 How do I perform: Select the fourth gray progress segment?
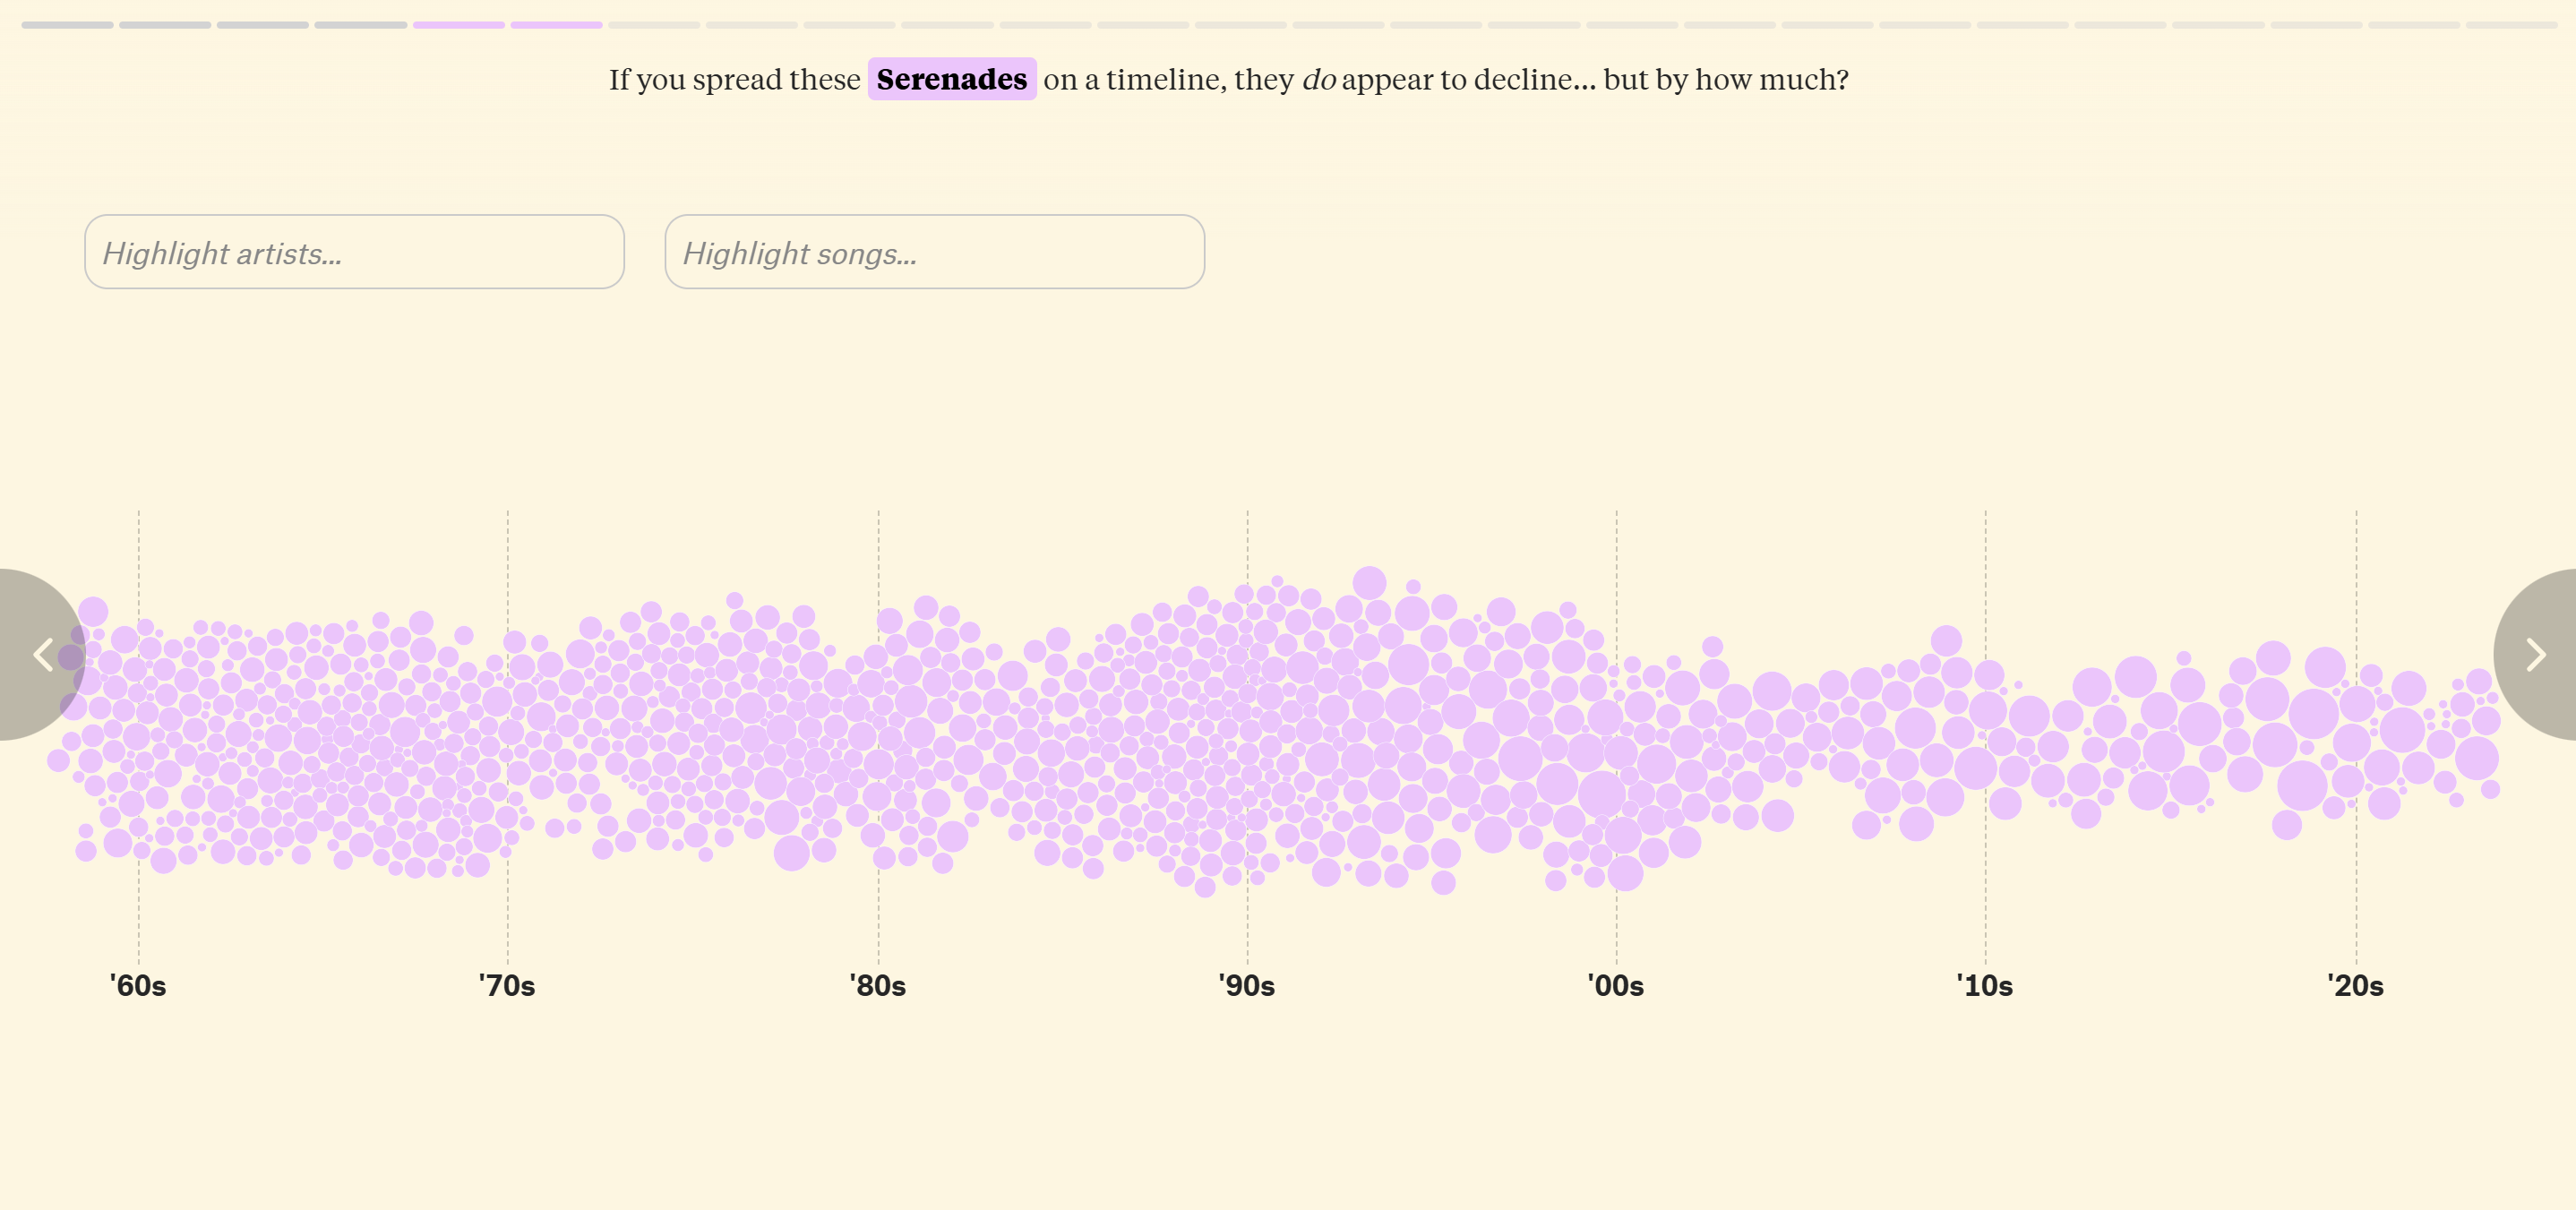click(x=360, y=25)
